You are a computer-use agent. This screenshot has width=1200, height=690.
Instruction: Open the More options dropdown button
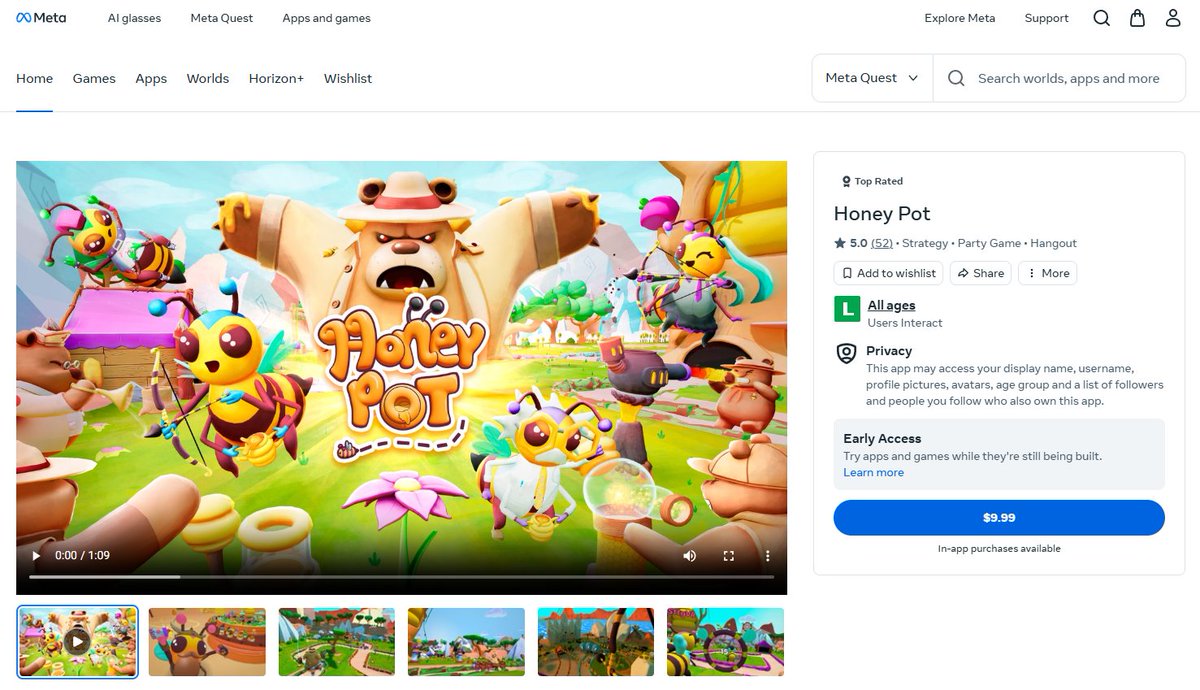[1047, 273]
